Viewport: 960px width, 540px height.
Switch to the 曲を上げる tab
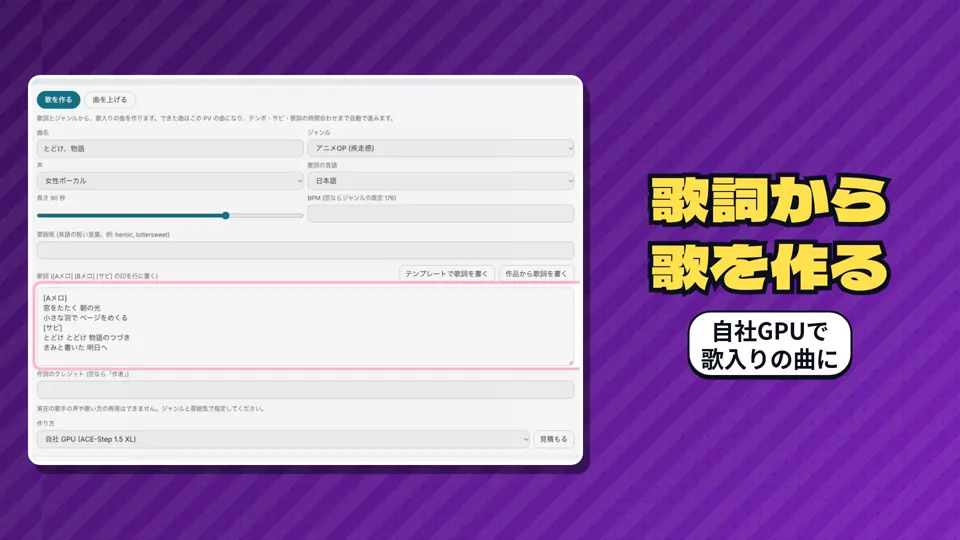point(110,99)
